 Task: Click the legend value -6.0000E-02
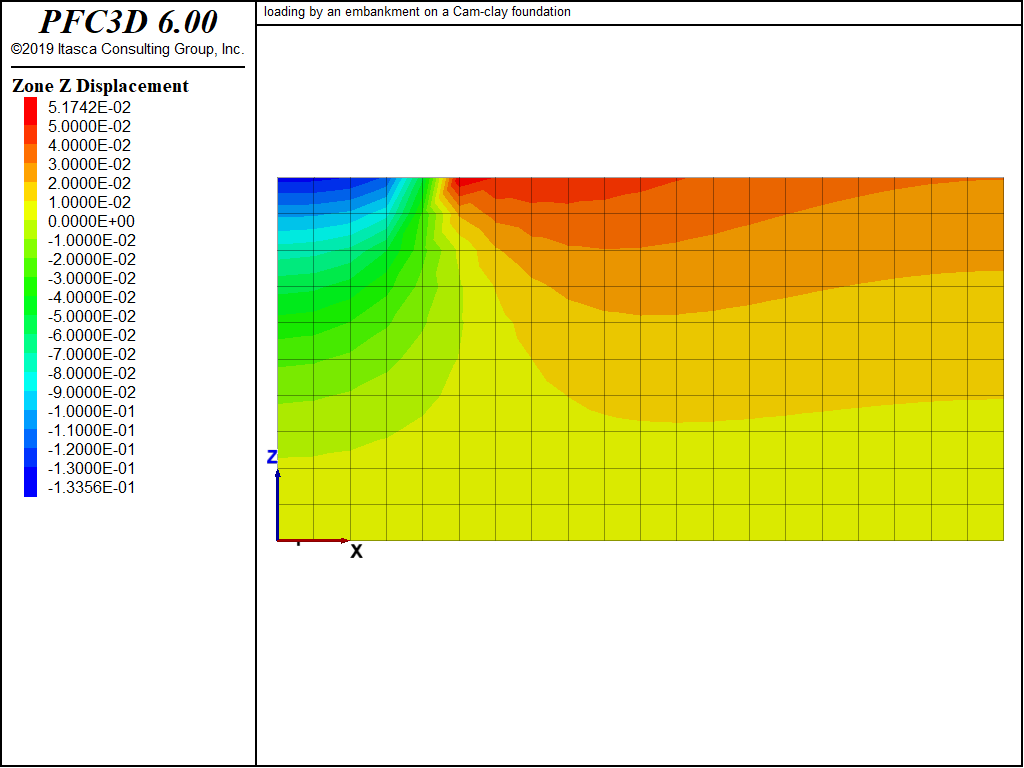point(92,335)
